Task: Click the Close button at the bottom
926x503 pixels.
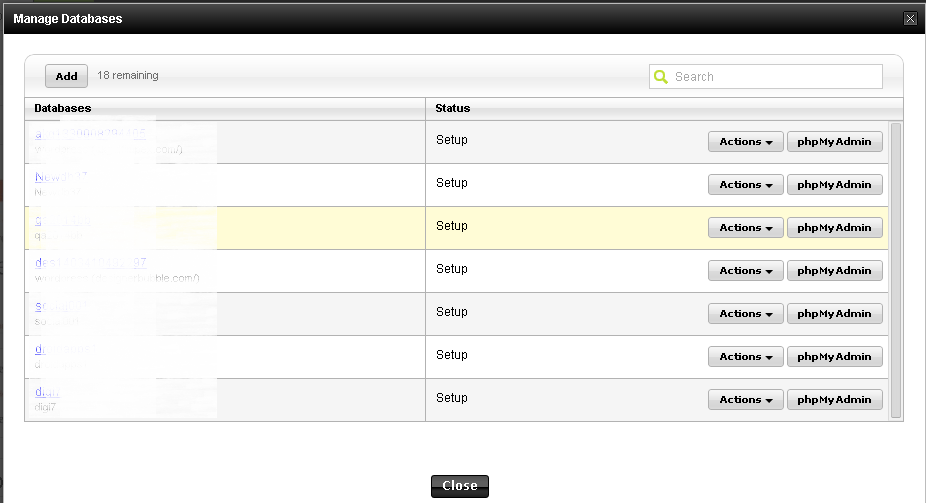Action: [x=460, y=486]
